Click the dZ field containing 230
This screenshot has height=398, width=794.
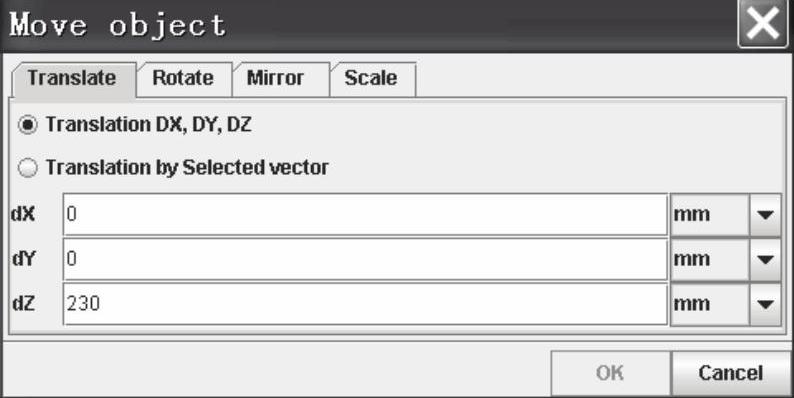click(365, 303)
